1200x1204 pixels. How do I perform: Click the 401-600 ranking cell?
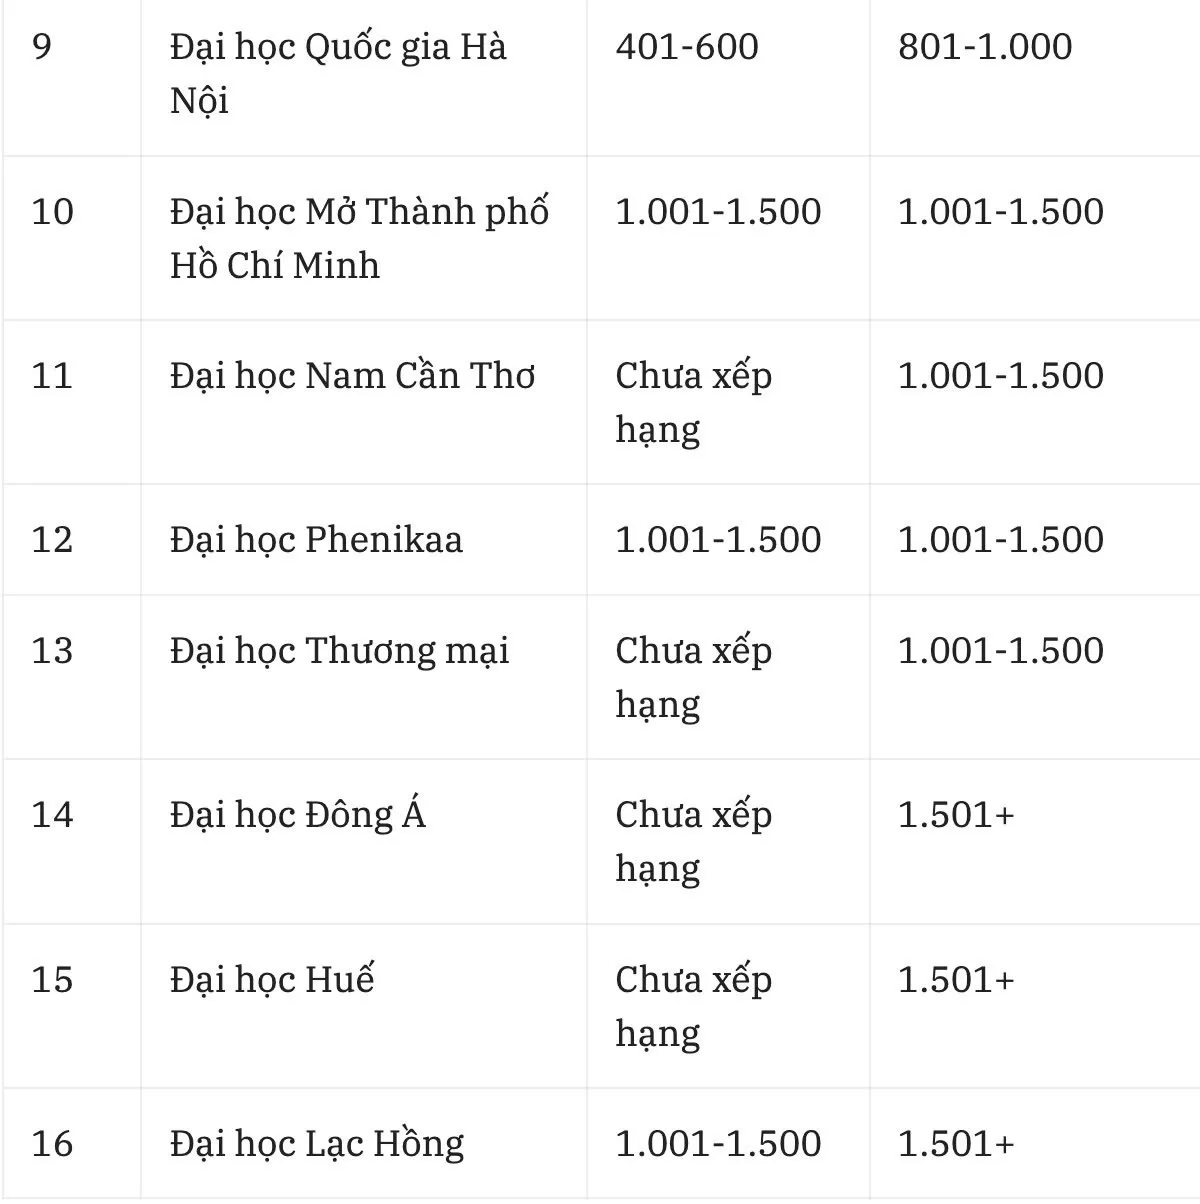(687, 47)
